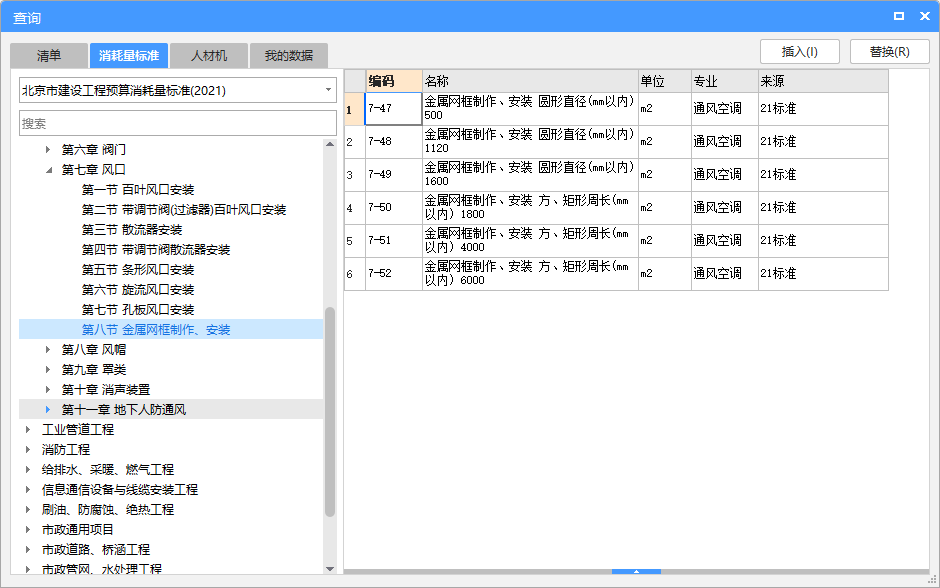Click the 插入(I) button

tap(800, 52)
